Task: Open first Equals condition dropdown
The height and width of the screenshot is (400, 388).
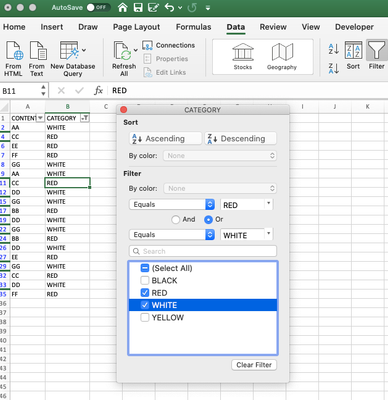Action: tap(171, 204)
